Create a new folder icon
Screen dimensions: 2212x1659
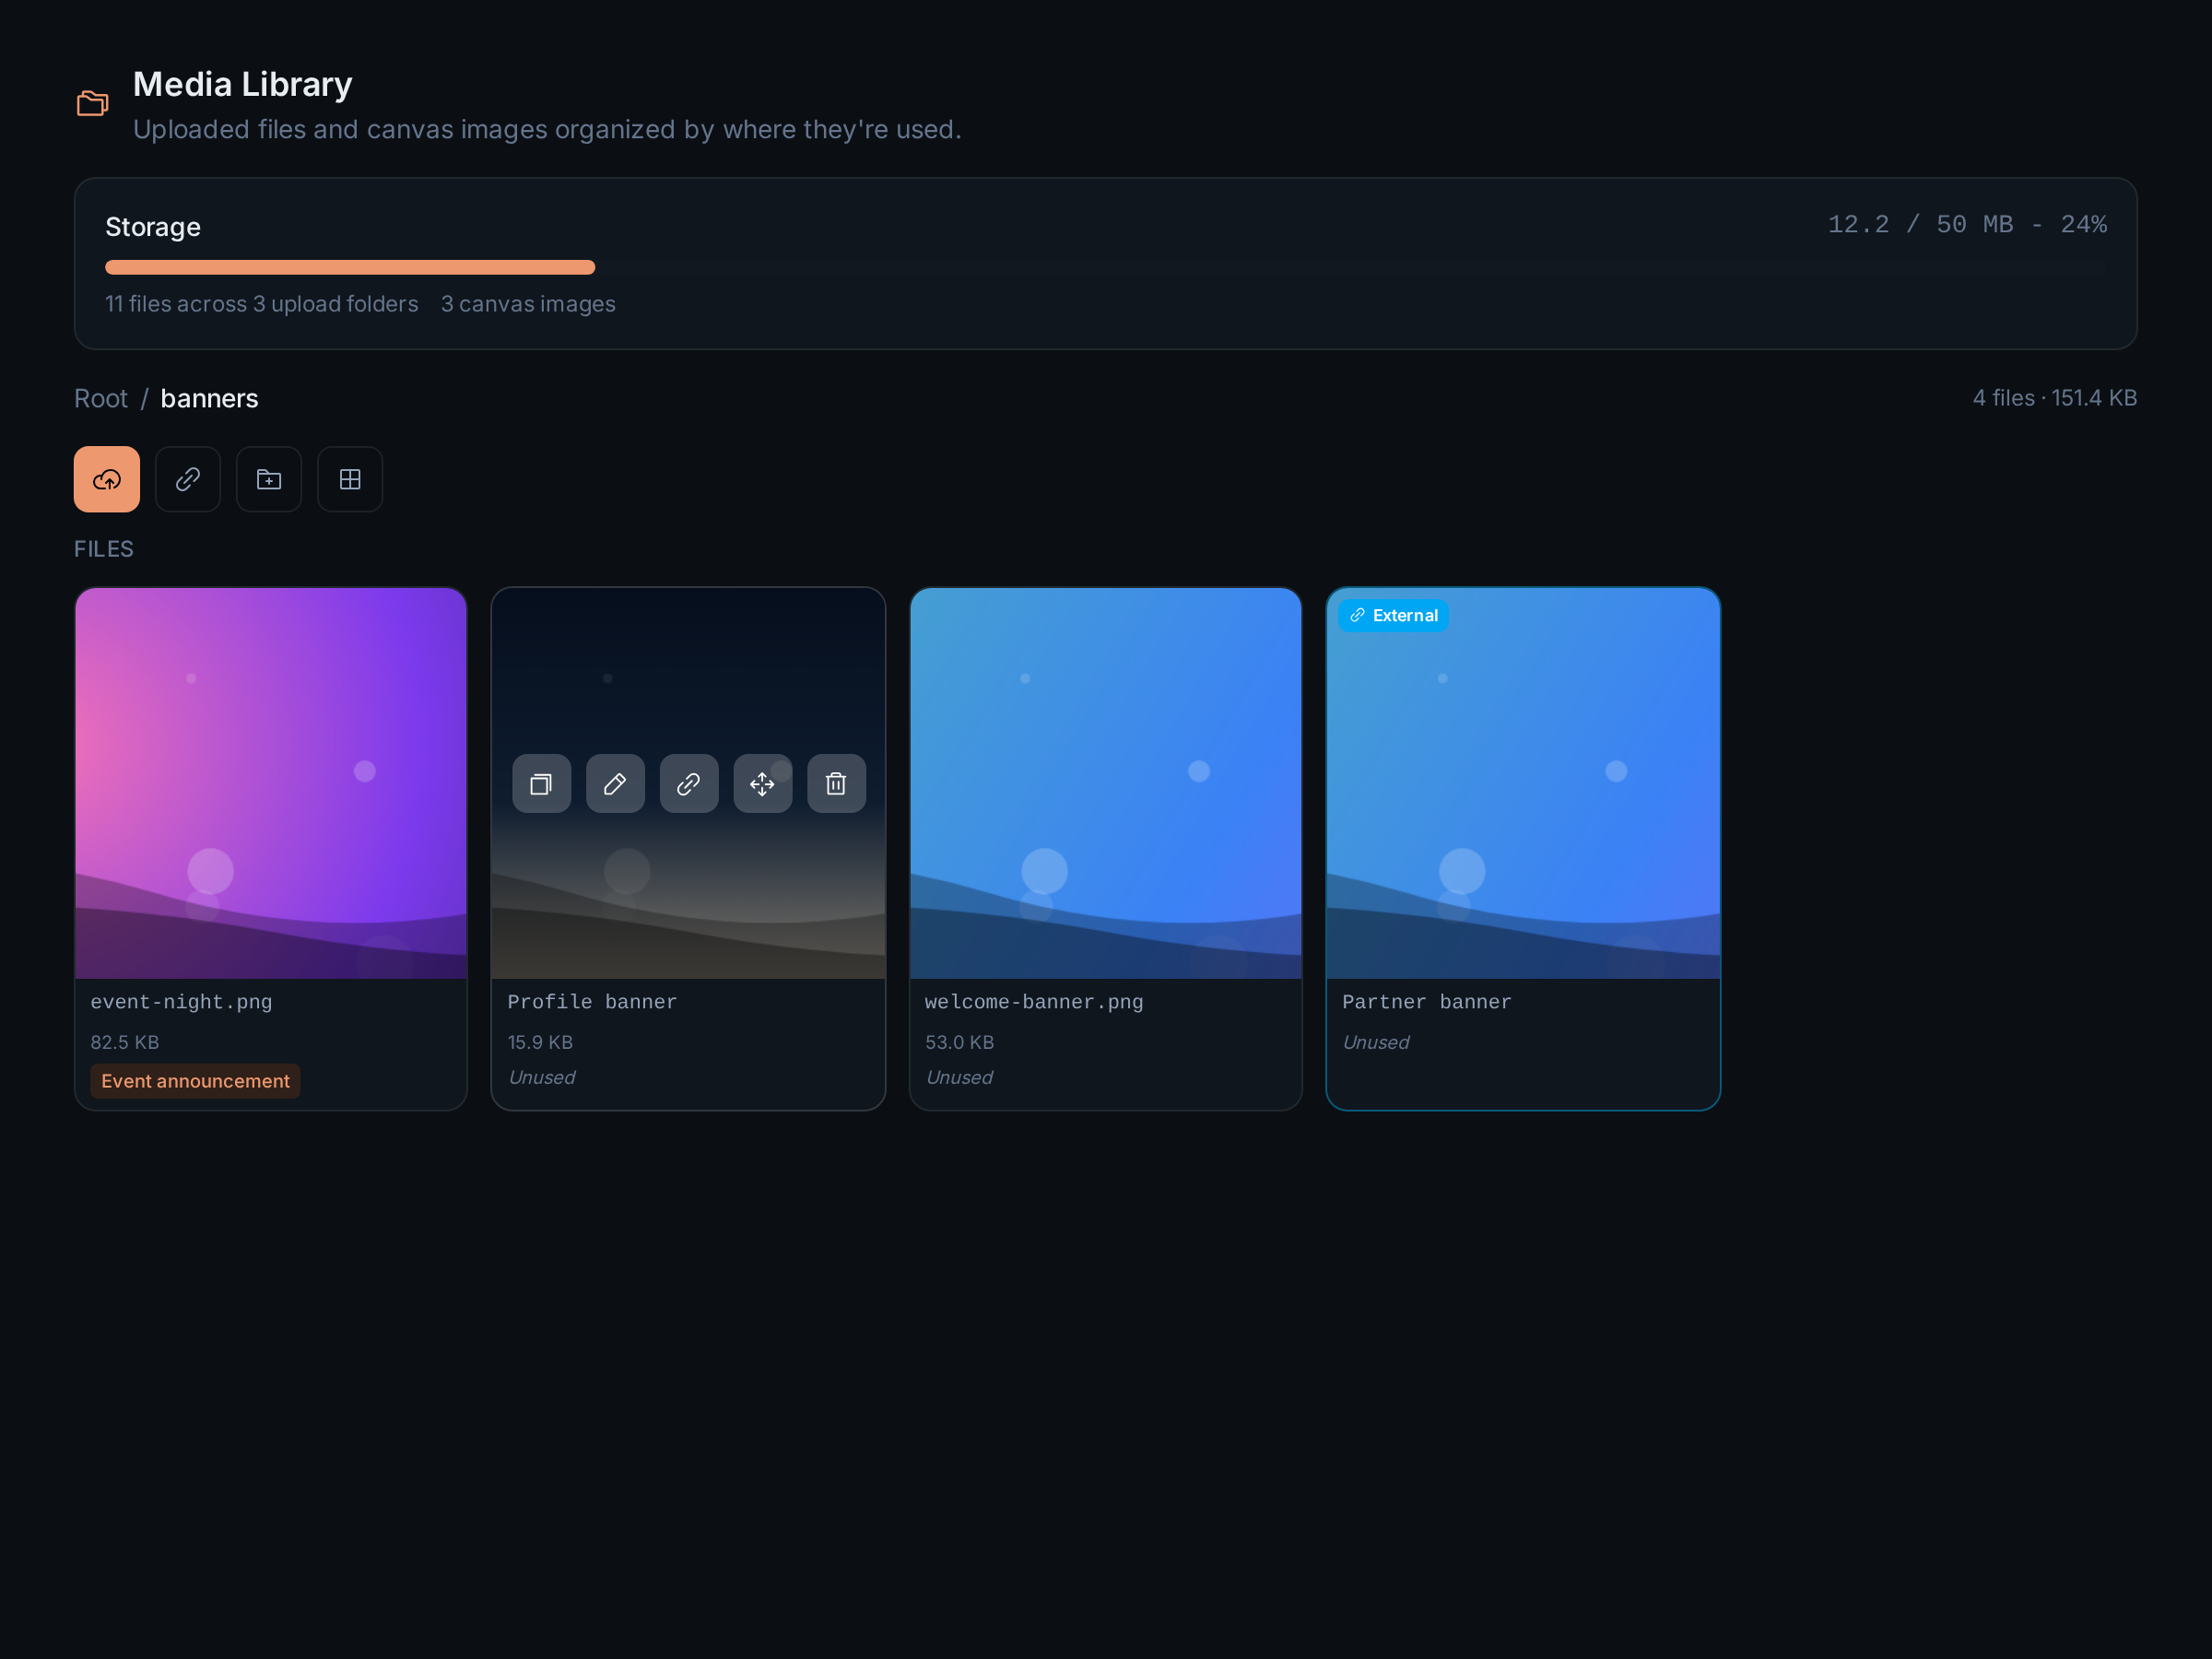pos(269,479)
